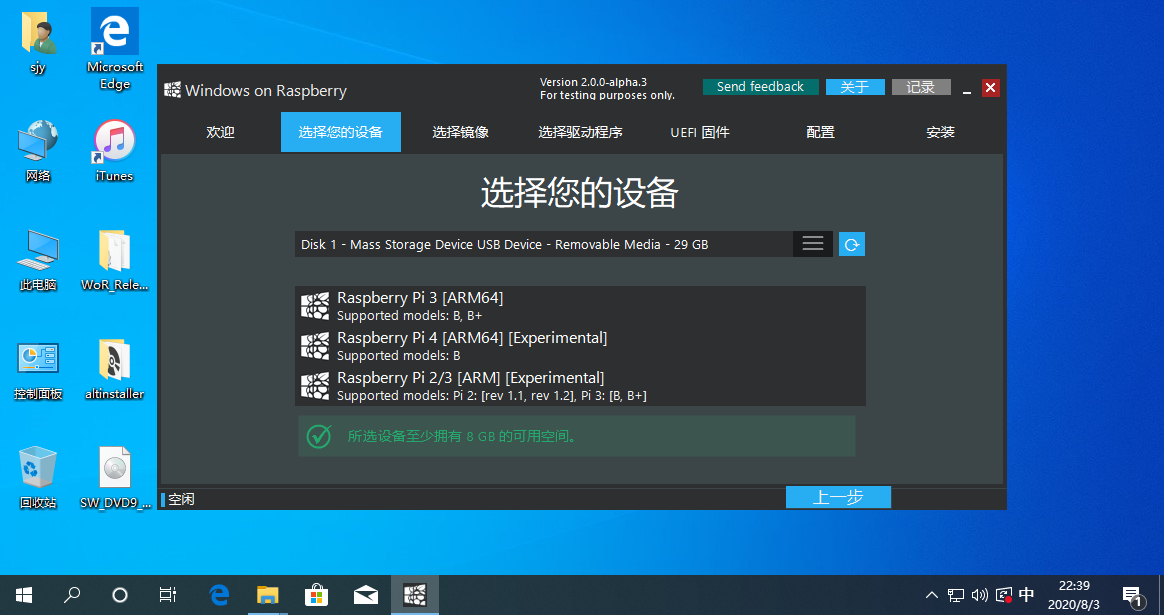
Task: Open the disk dropdown hamburger menu
Action: (813, 244)
